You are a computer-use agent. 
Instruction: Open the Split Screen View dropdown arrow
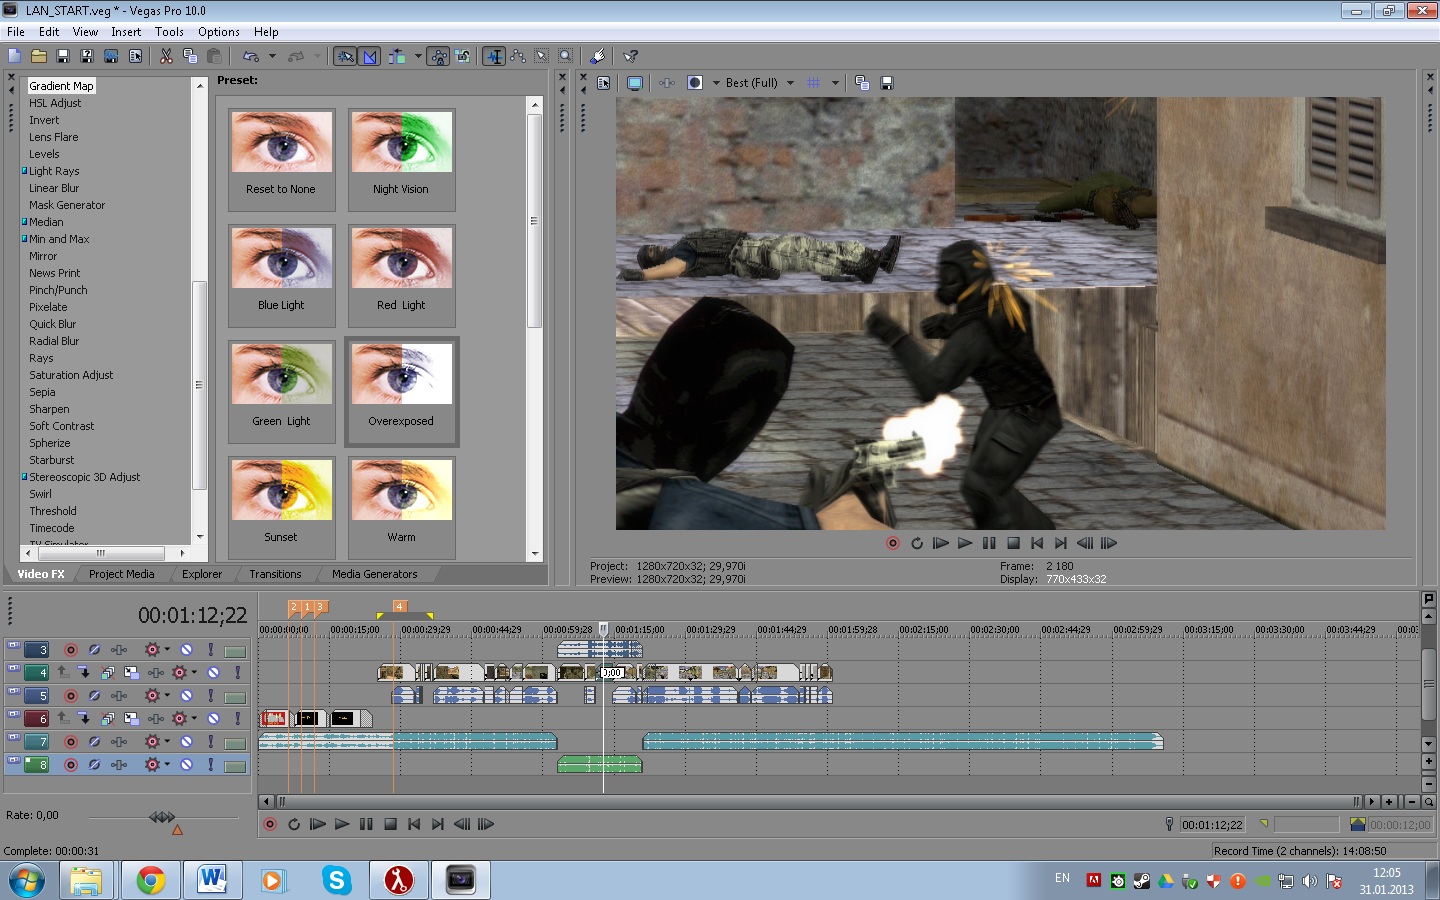pyautogui.click(x=716, y=83)
